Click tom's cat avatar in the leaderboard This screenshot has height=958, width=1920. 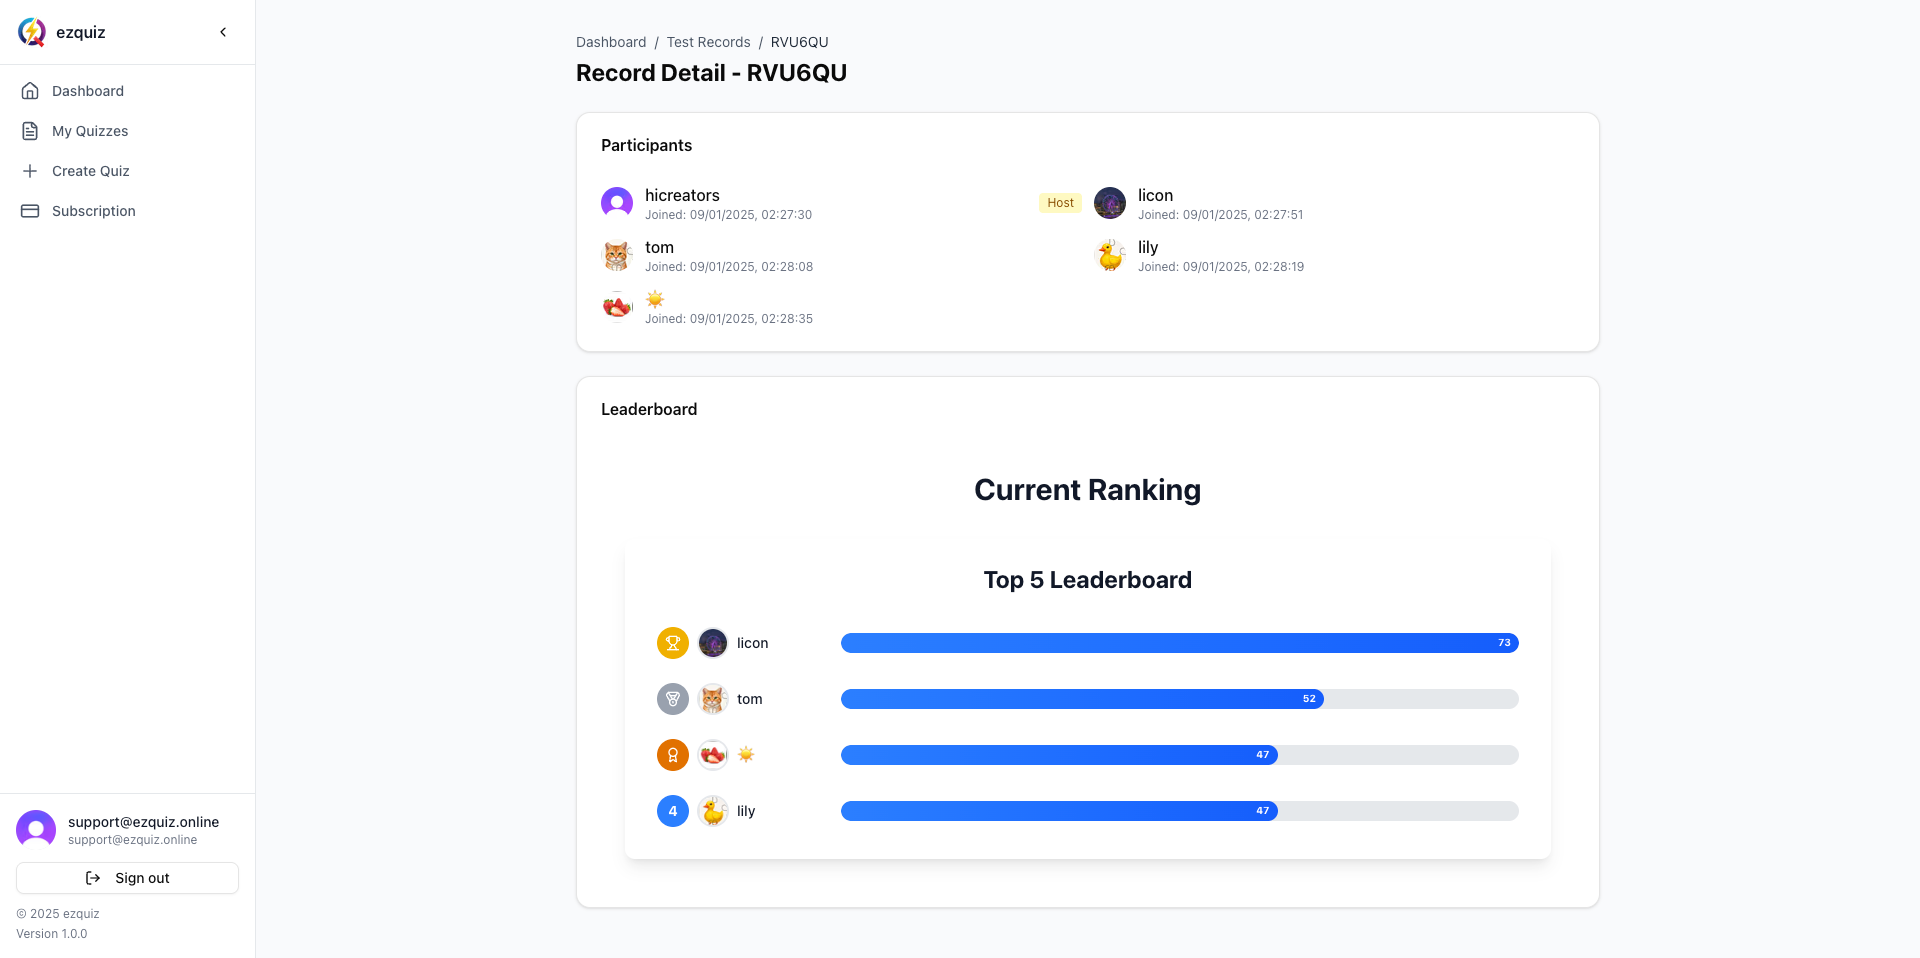(713, 699)
